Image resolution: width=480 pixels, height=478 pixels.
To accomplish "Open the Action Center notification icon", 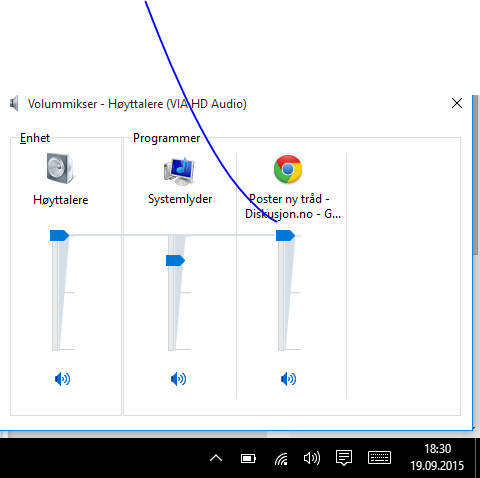I will coord(344,458).
